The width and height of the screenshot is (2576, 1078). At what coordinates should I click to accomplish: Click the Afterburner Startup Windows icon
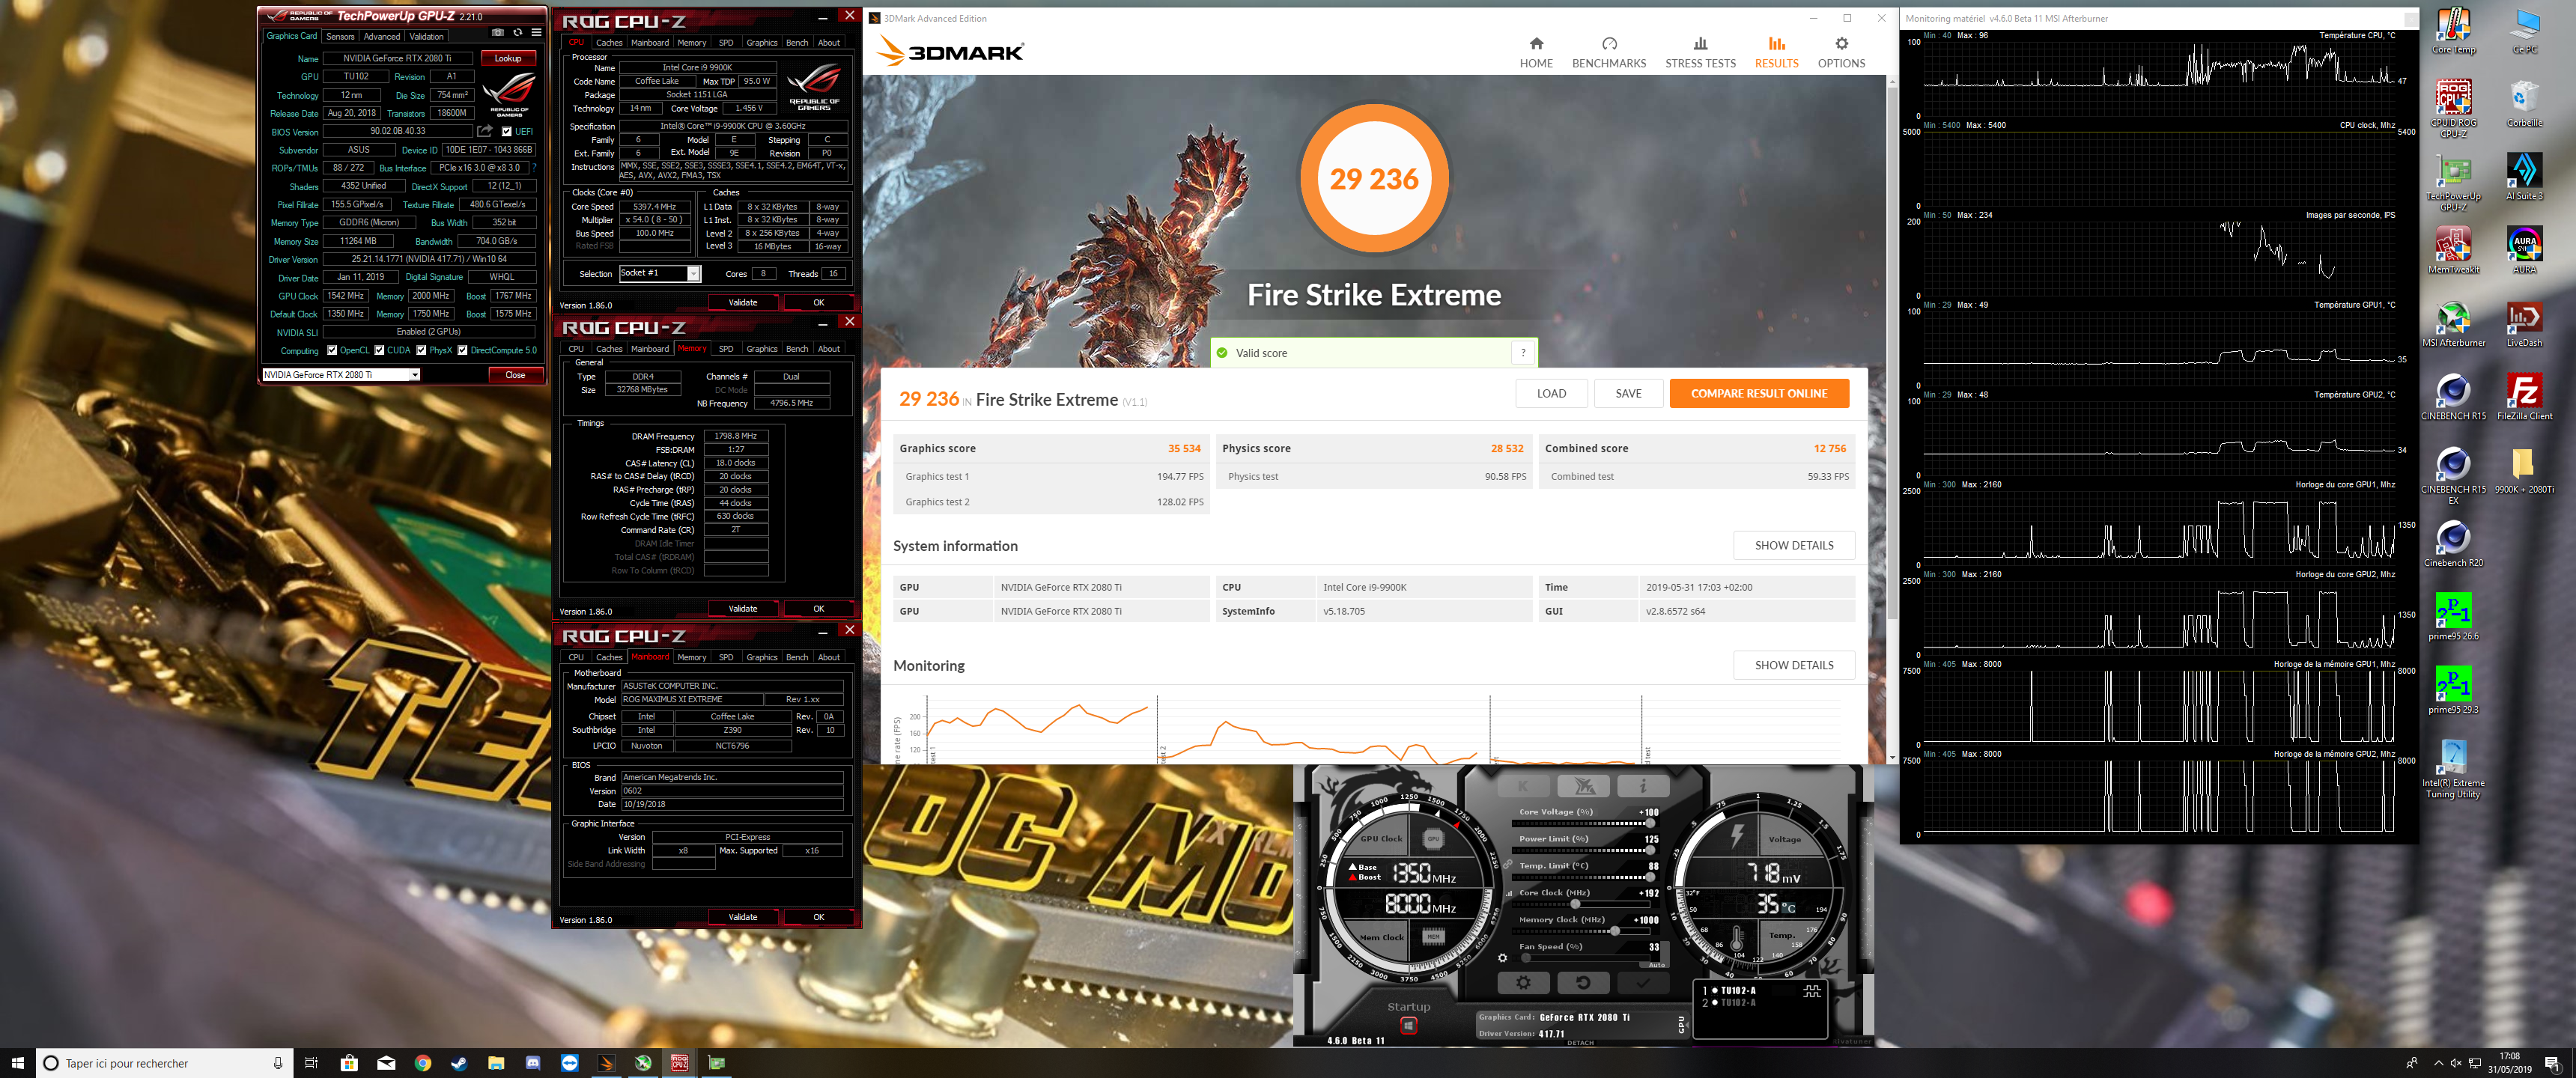(x=1408, y=1026)
